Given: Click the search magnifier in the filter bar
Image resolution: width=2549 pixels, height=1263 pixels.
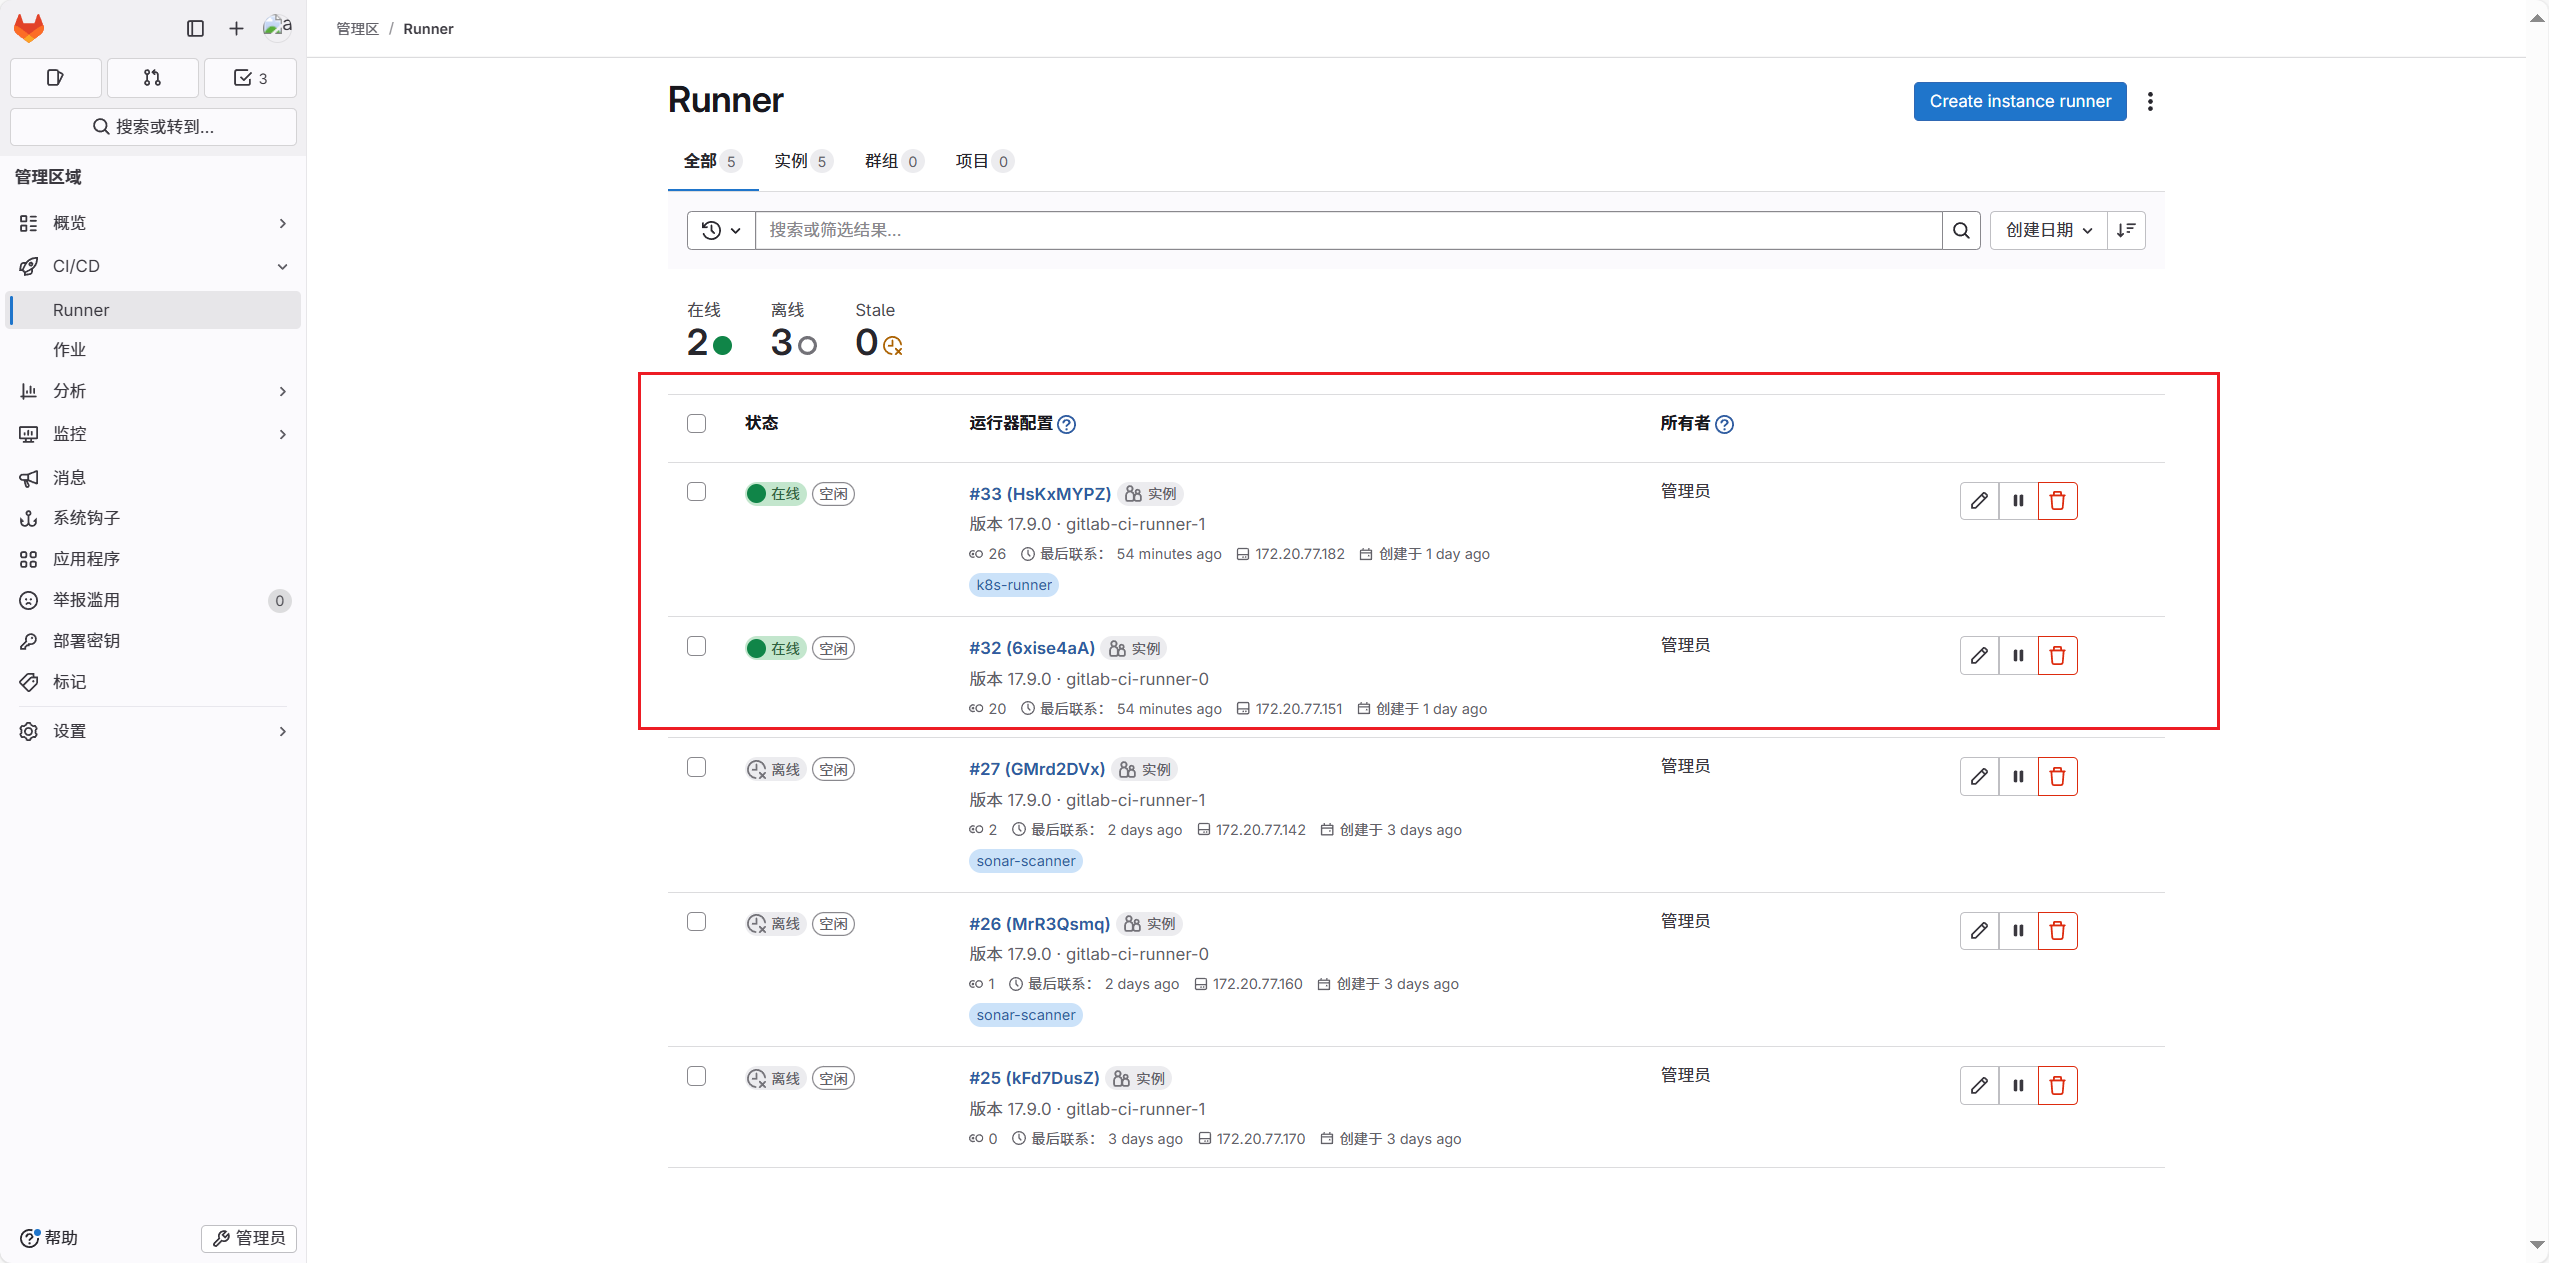Looking at the screenshot, I should [x=1961, y=230].
